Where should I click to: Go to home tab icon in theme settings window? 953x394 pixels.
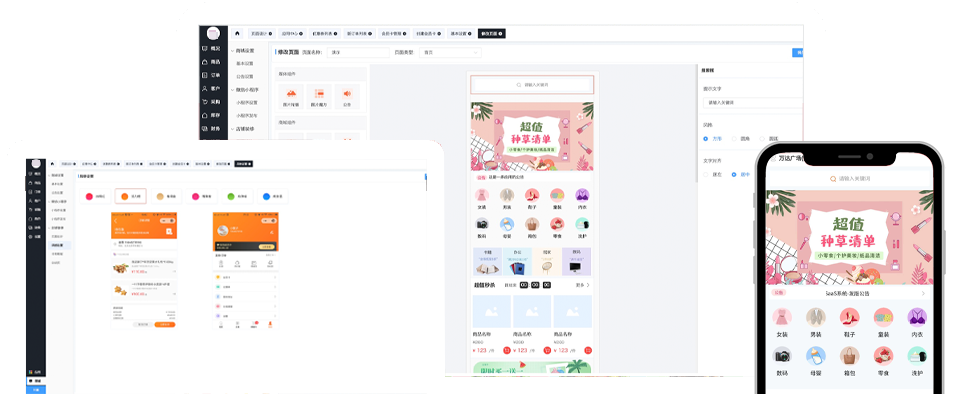(x=53, y=164)
